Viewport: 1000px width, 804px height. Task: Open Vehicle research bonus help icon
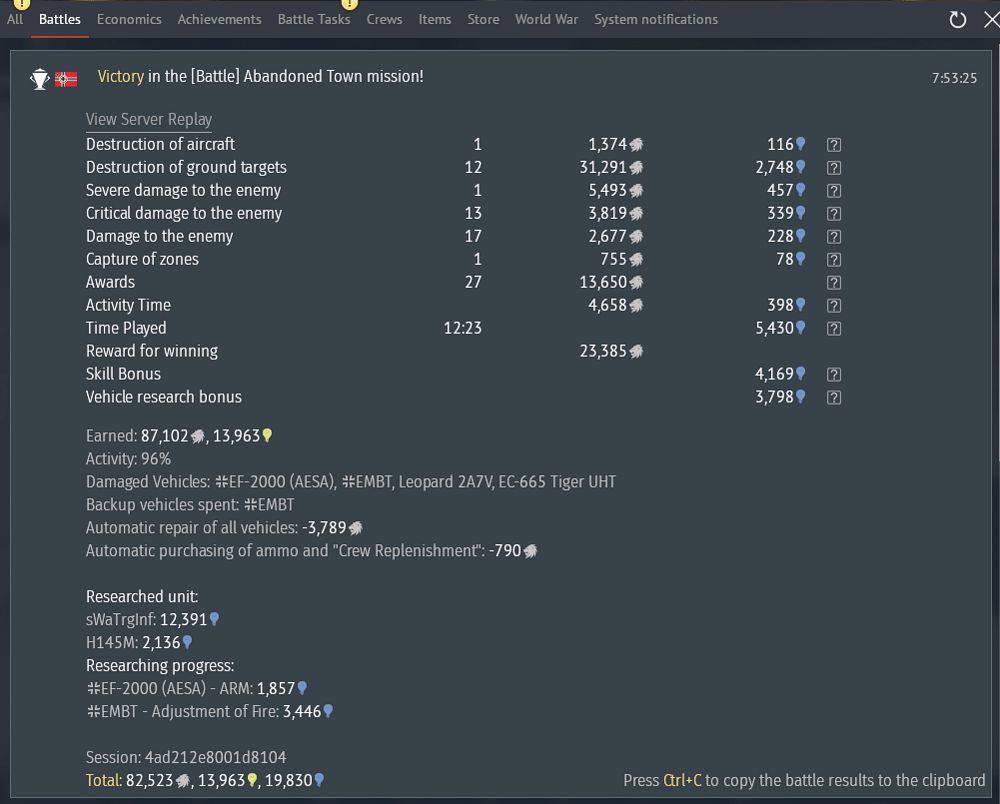pyautogui.click(x=834, y=397)
